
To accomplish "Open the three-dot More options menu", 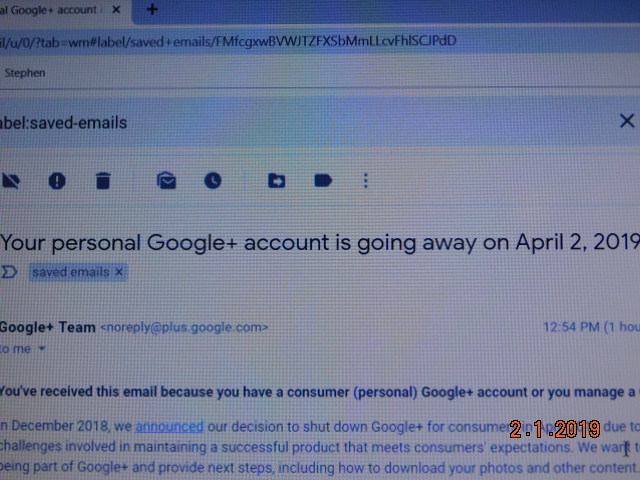I will tap(366, 180).
